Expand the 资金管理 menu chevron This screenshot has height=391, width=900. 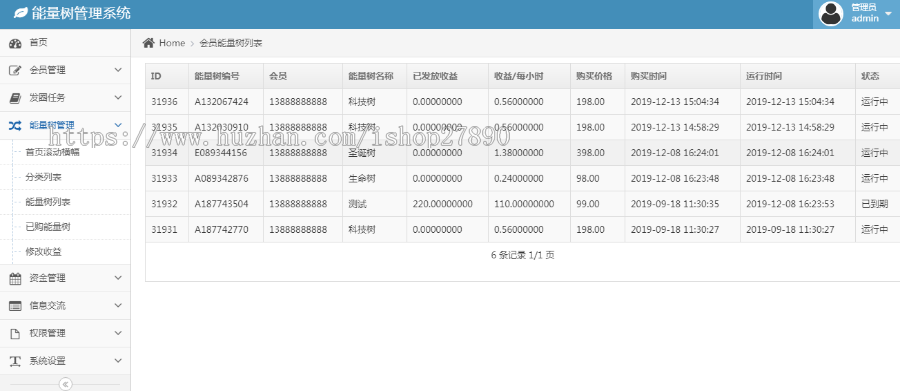coord(118,278)
